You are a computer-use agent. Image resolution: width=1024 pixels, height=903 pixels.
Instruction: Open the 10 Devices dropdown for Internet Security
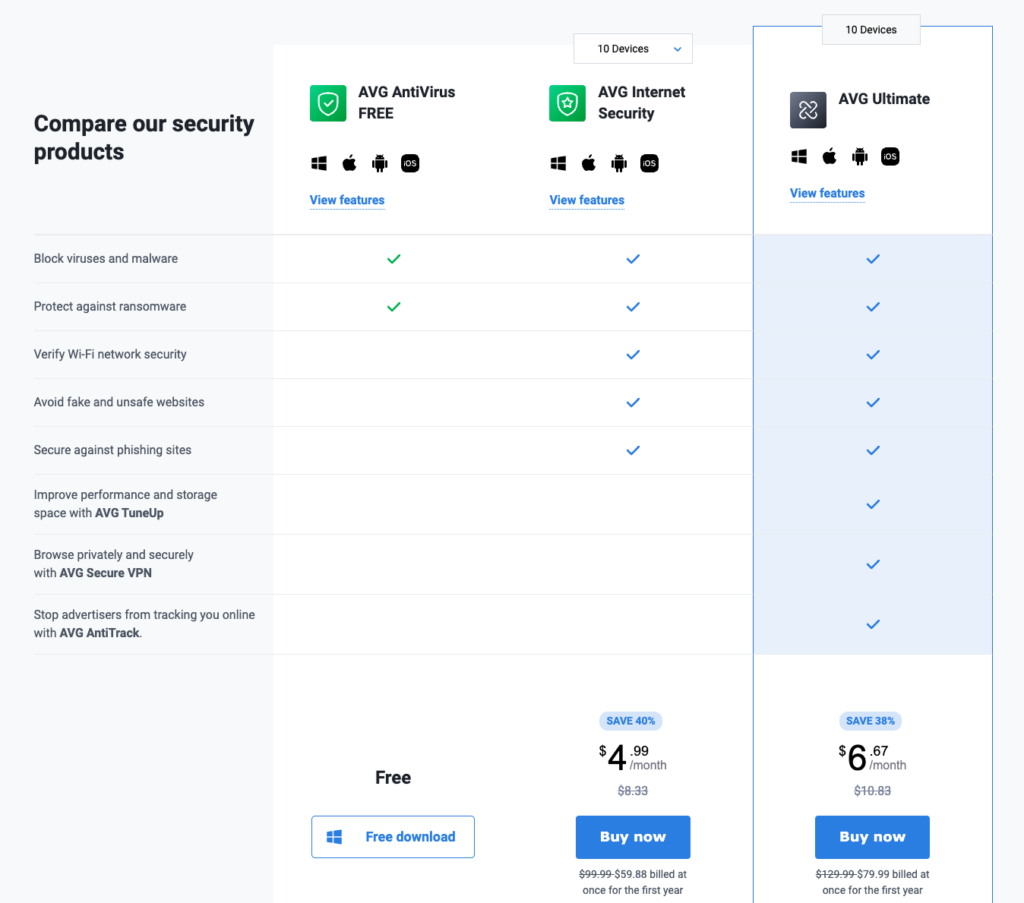[633, 49]
